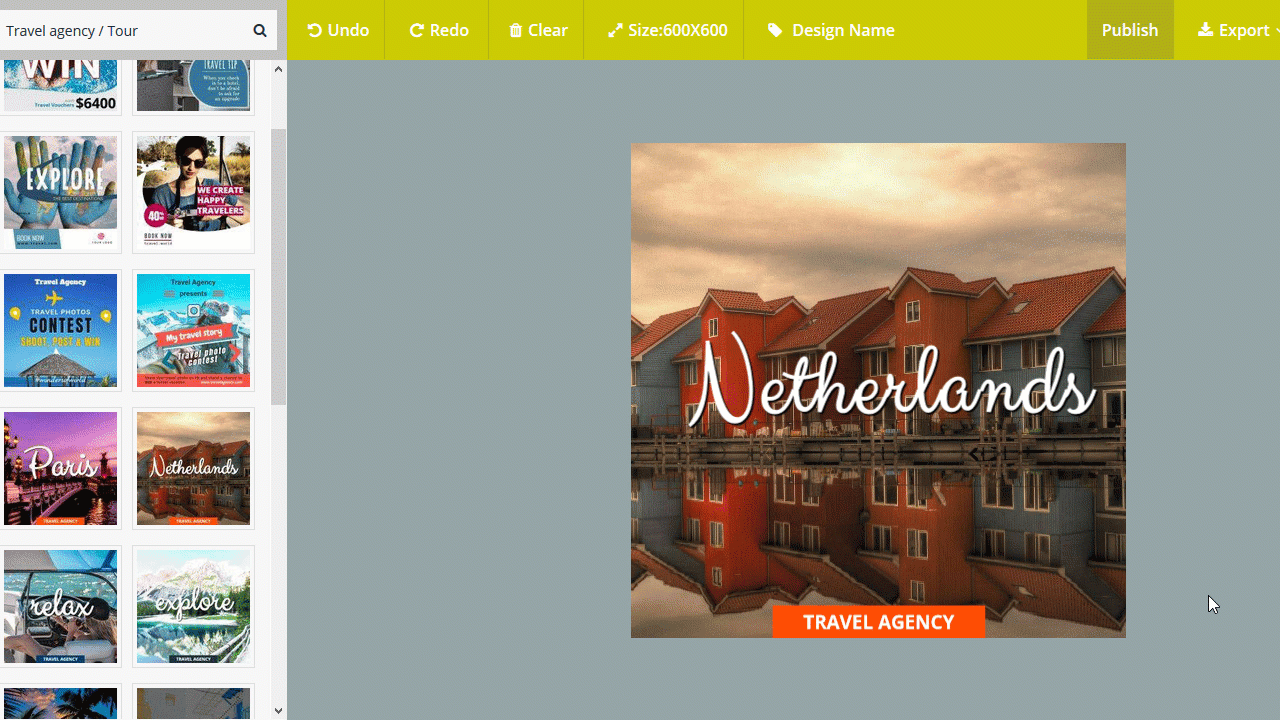Open the Export dropdown
The height and width of the screenshot is (720, 1280).
1238,30
